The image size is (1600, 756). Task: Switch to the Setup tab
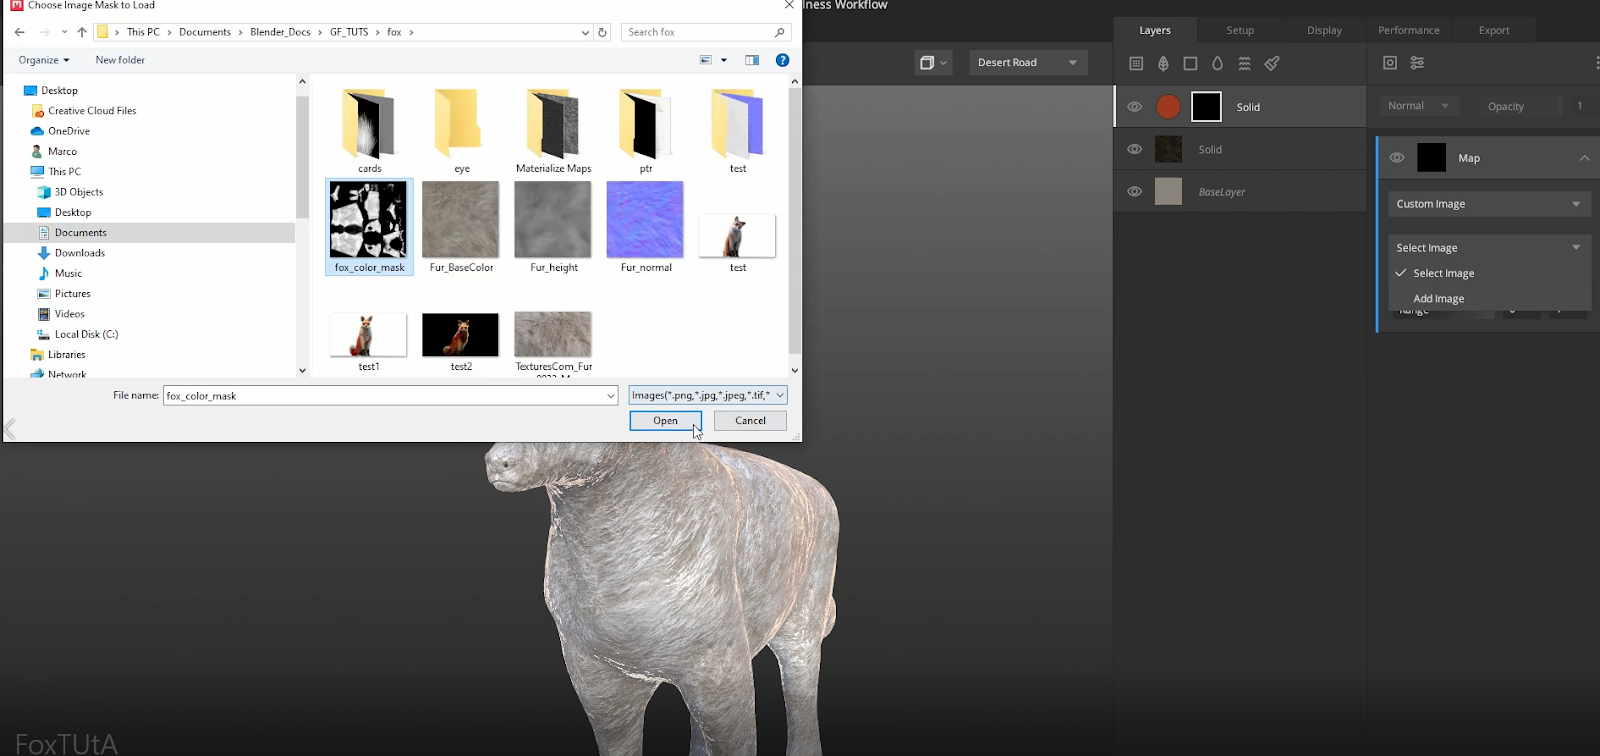click(1240, 30)
